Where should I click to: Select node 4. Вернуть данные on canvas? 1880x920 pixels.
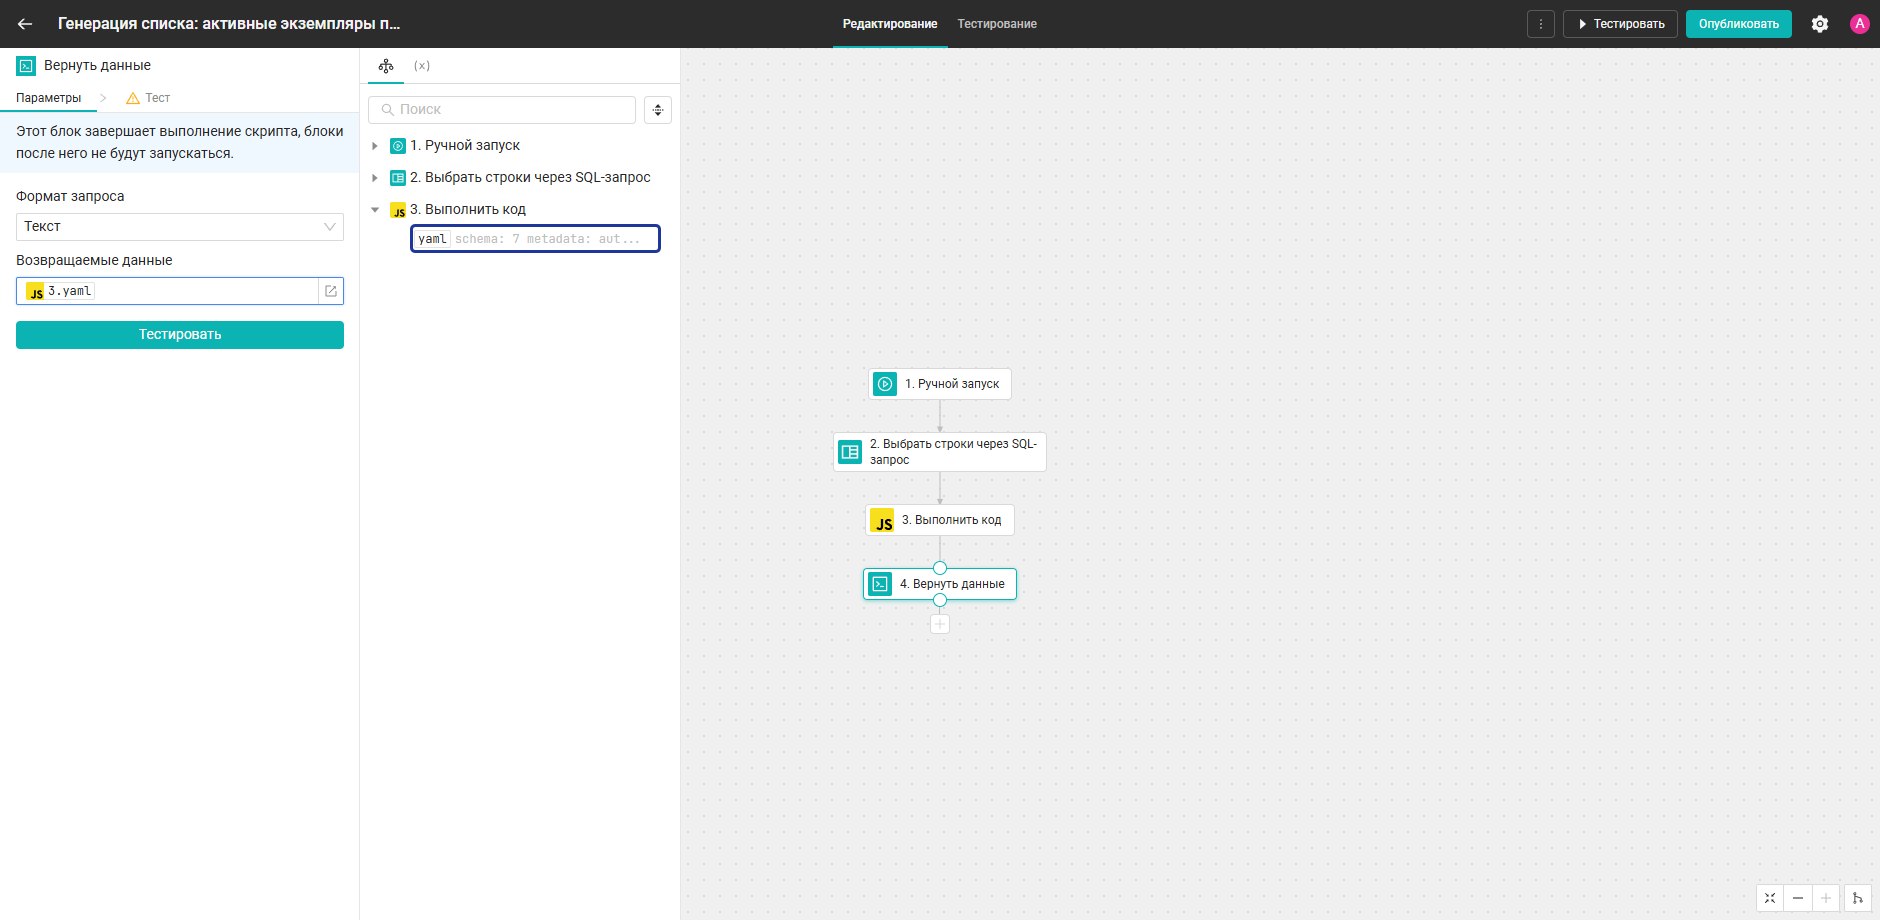coord(940,584)
